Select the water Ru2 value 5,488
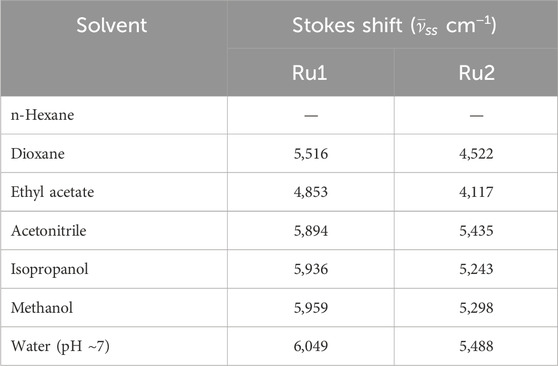The width and height of the screenshot is (558, 366). pos(476,346)
